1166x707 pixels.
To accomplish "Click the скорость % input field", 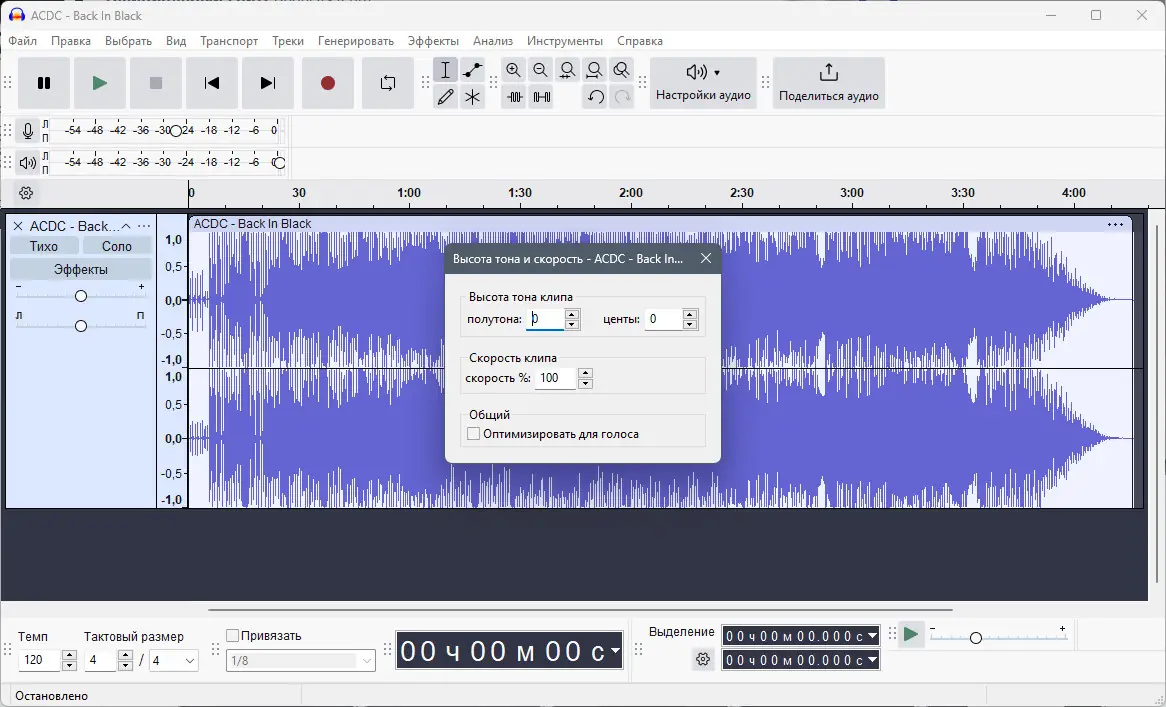I will coord(555,378).
